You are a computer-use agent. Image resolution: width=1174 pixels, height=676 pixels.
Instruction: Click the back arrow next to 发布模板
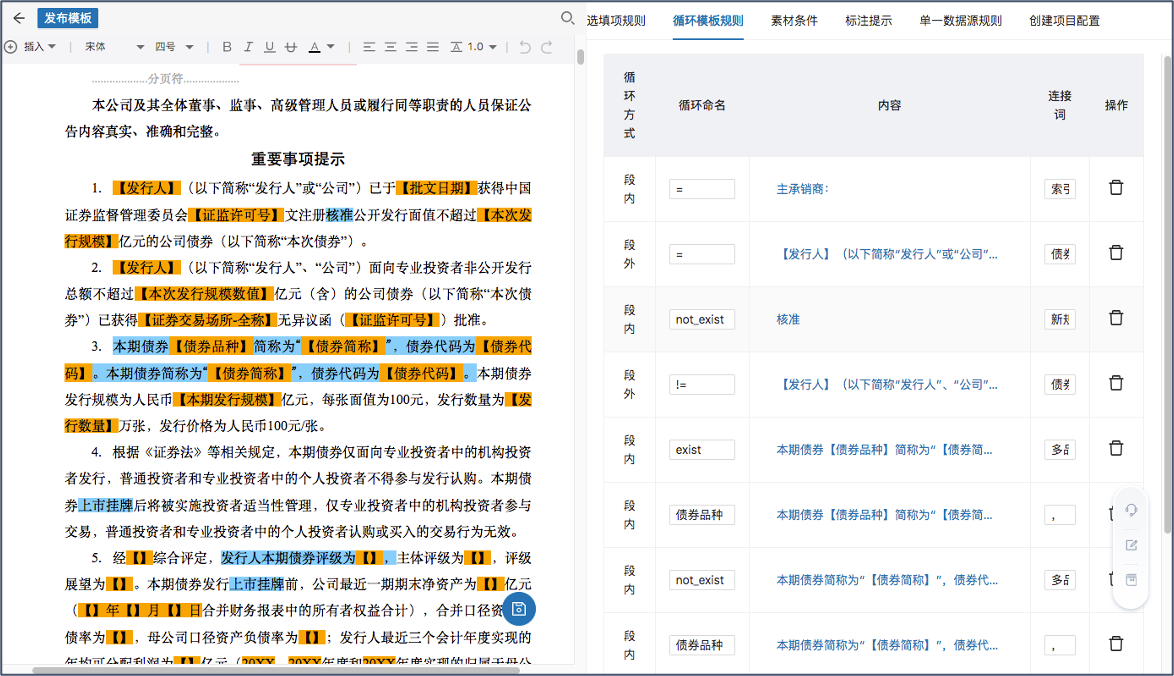tap(18, 18)
